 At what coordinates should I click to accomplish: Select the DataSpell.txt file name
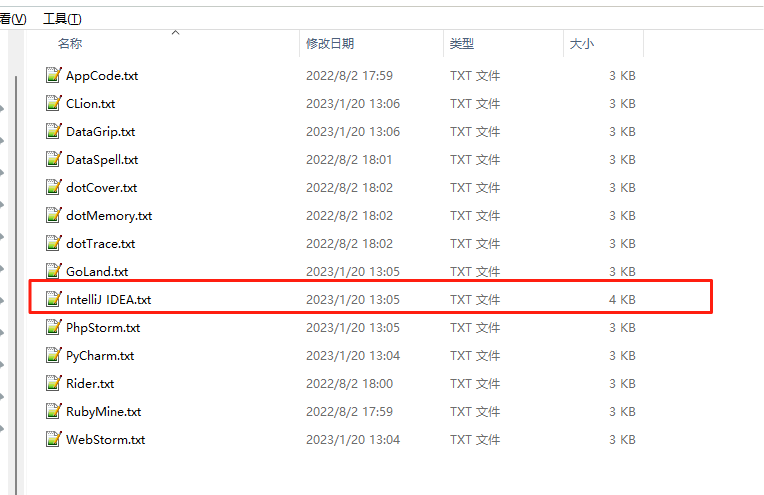tap(102, 160)
